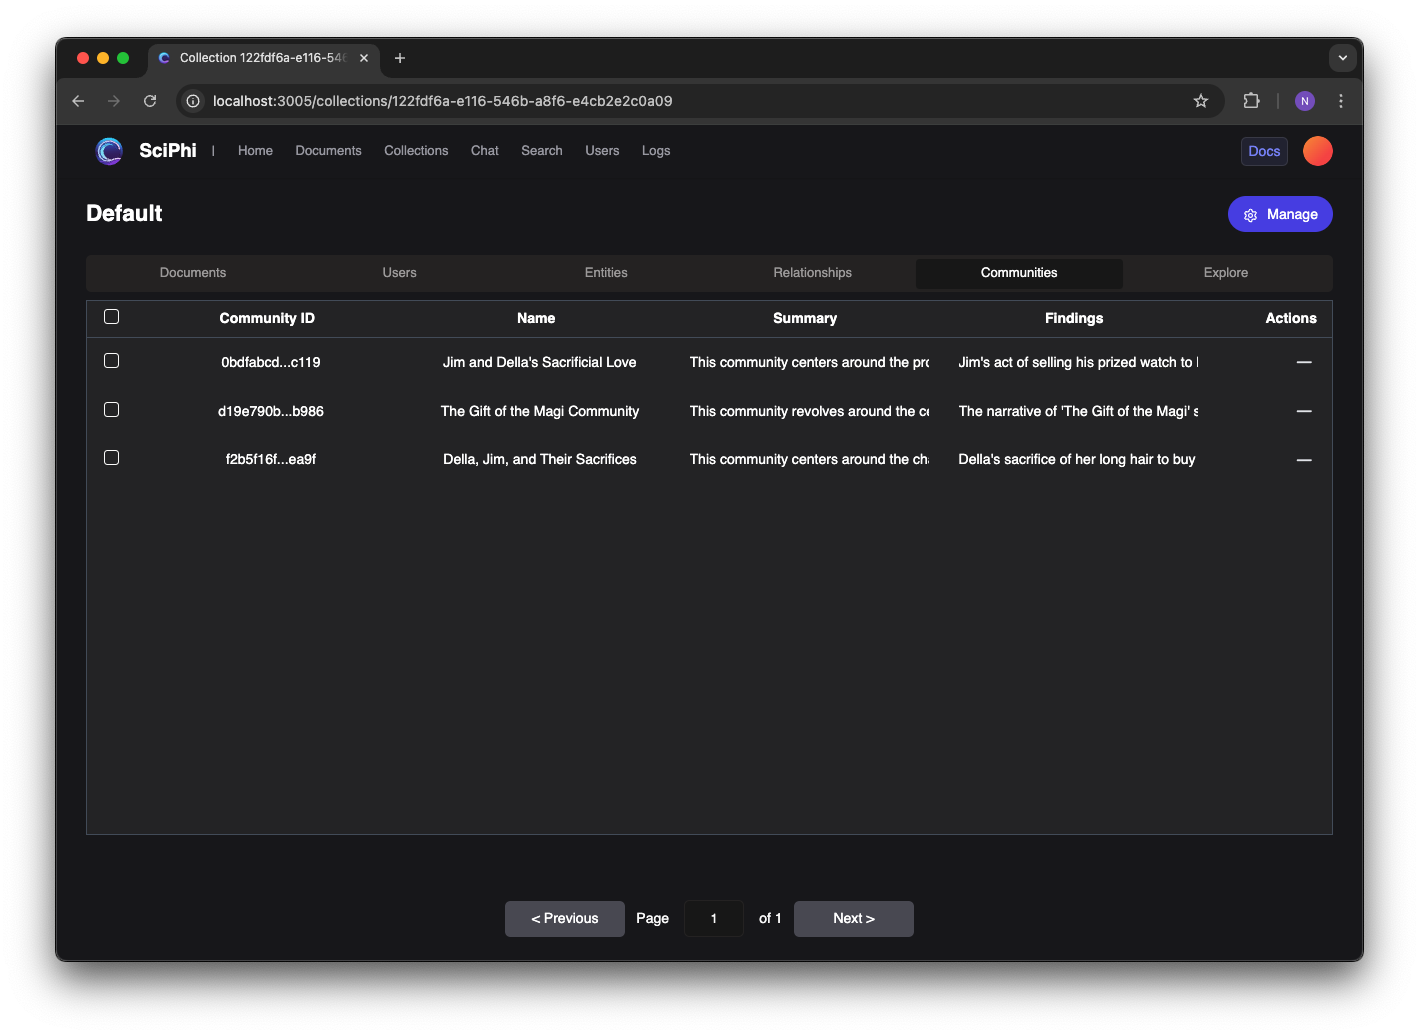
Task: Switch to the Relationships tab
Action: 812,273
